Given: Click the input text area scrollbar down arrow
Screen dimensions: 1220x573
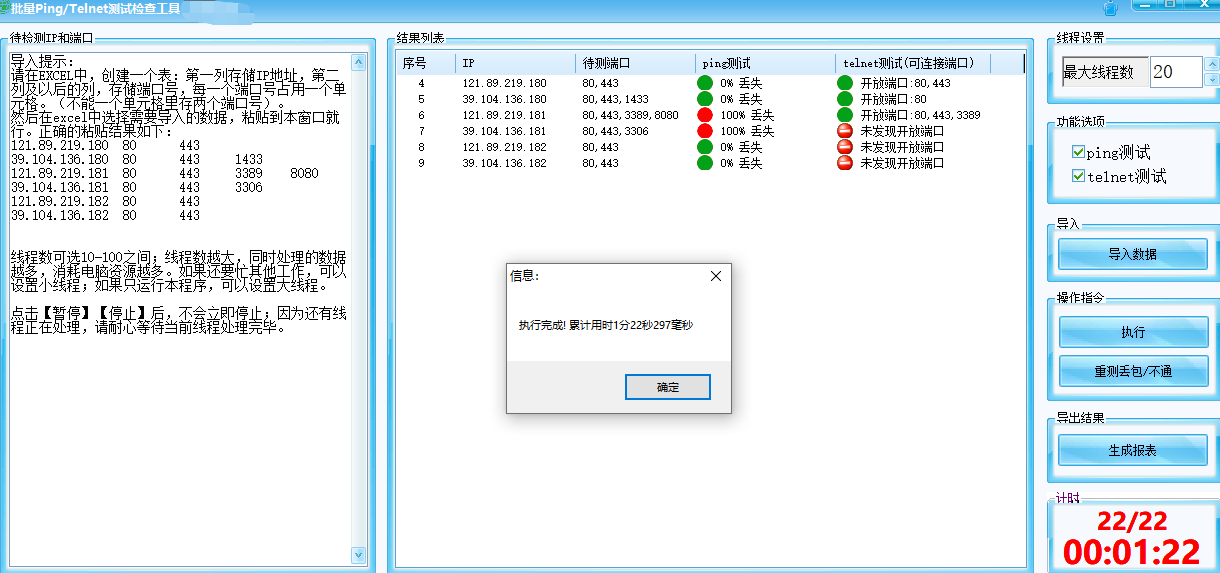Looking at the screenshot, I should coord(359,554).
